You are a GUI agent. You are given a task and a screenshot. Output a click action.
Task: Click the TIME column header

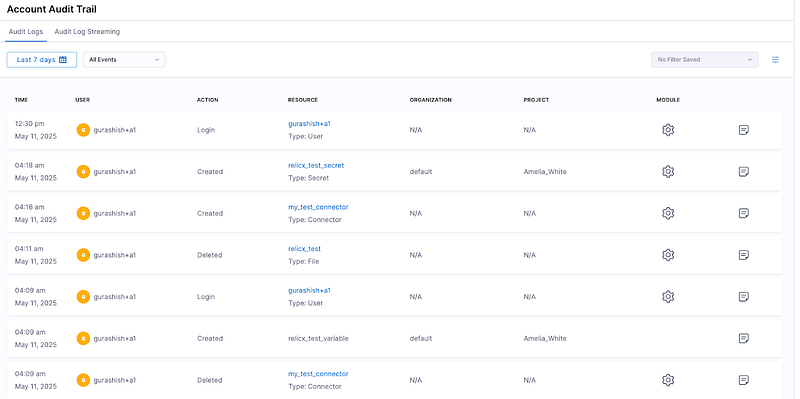(21, 100)
